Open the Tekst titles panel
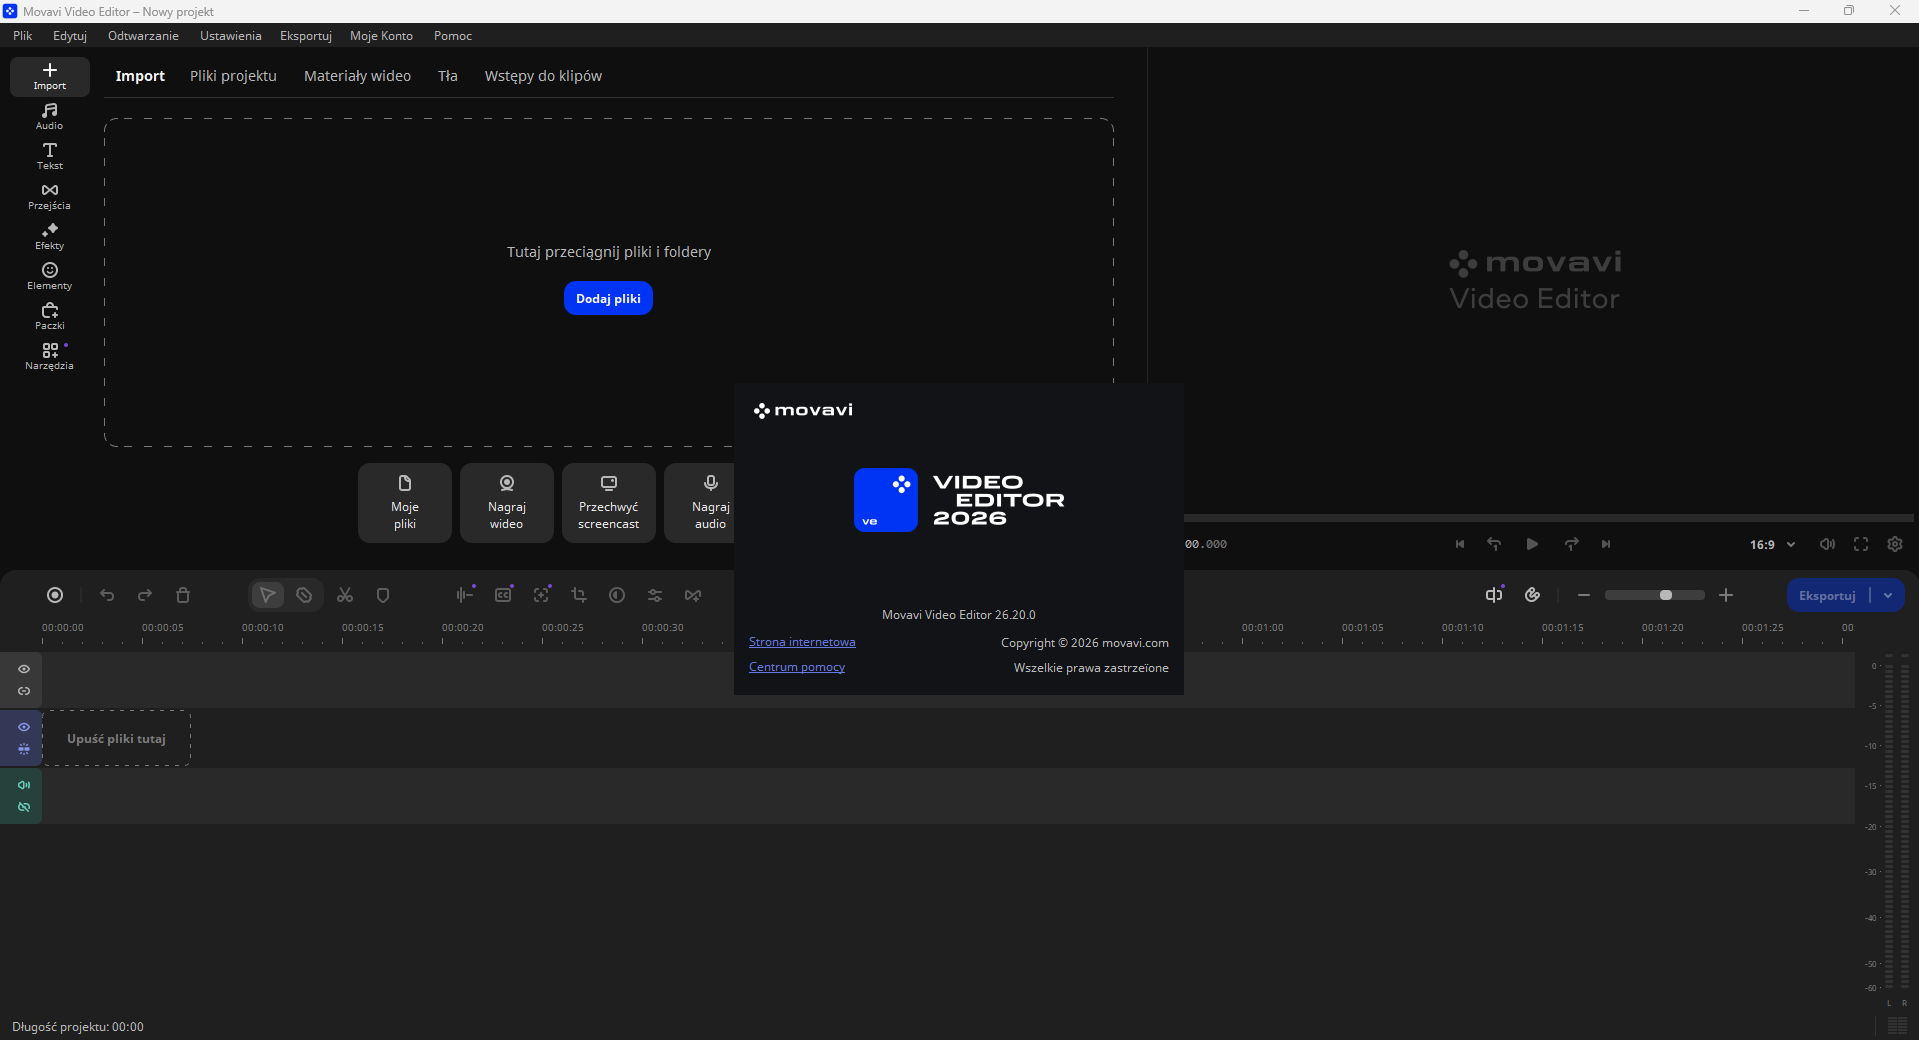This screenshot has height=1040, width=1919. pos(49,156)
